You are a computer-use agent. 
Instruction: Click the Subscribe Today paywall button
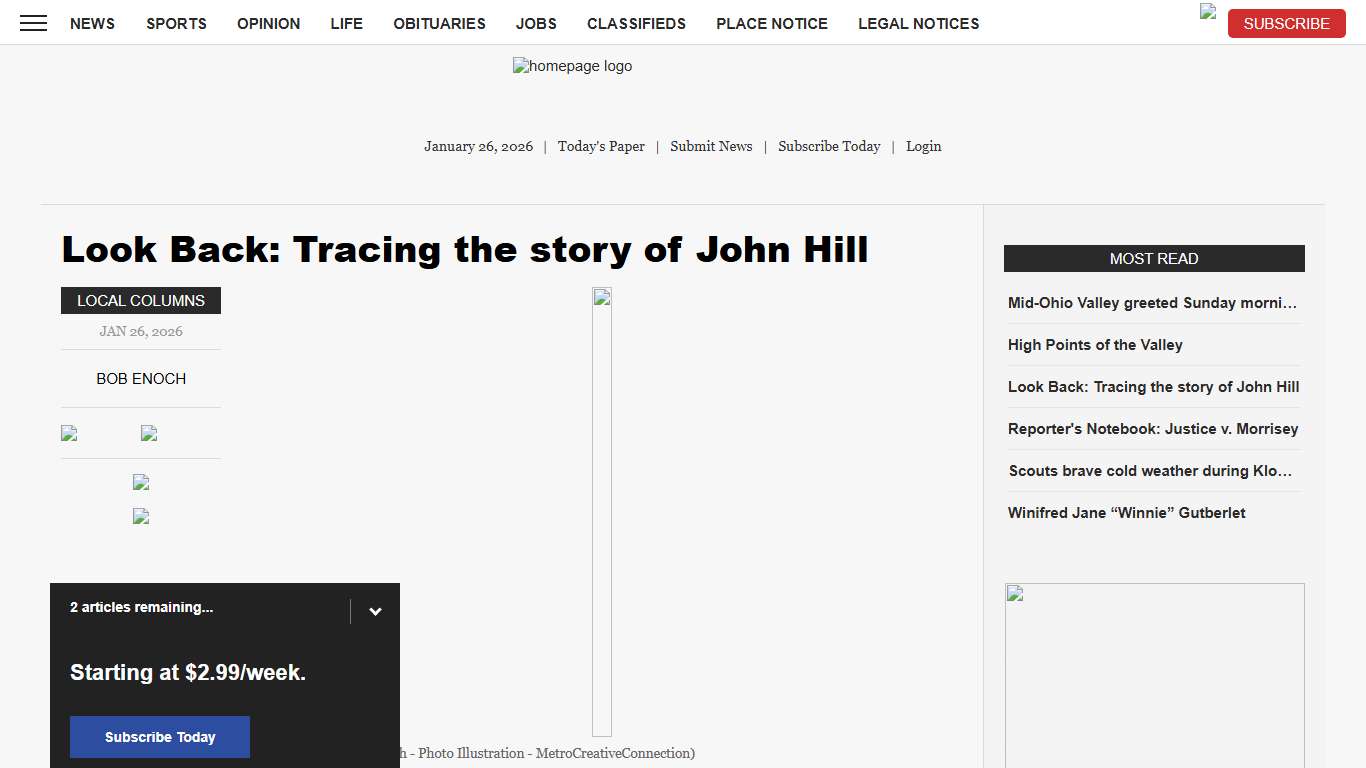point(159,737)
